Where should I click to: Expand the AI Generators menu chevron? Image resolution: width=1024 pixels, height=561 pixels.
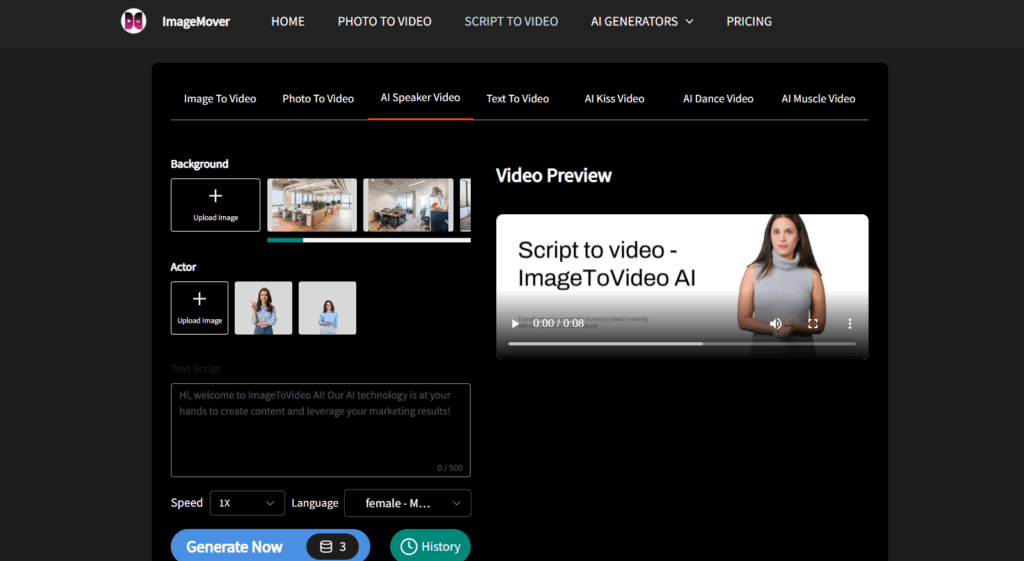[x=689, y=22]
